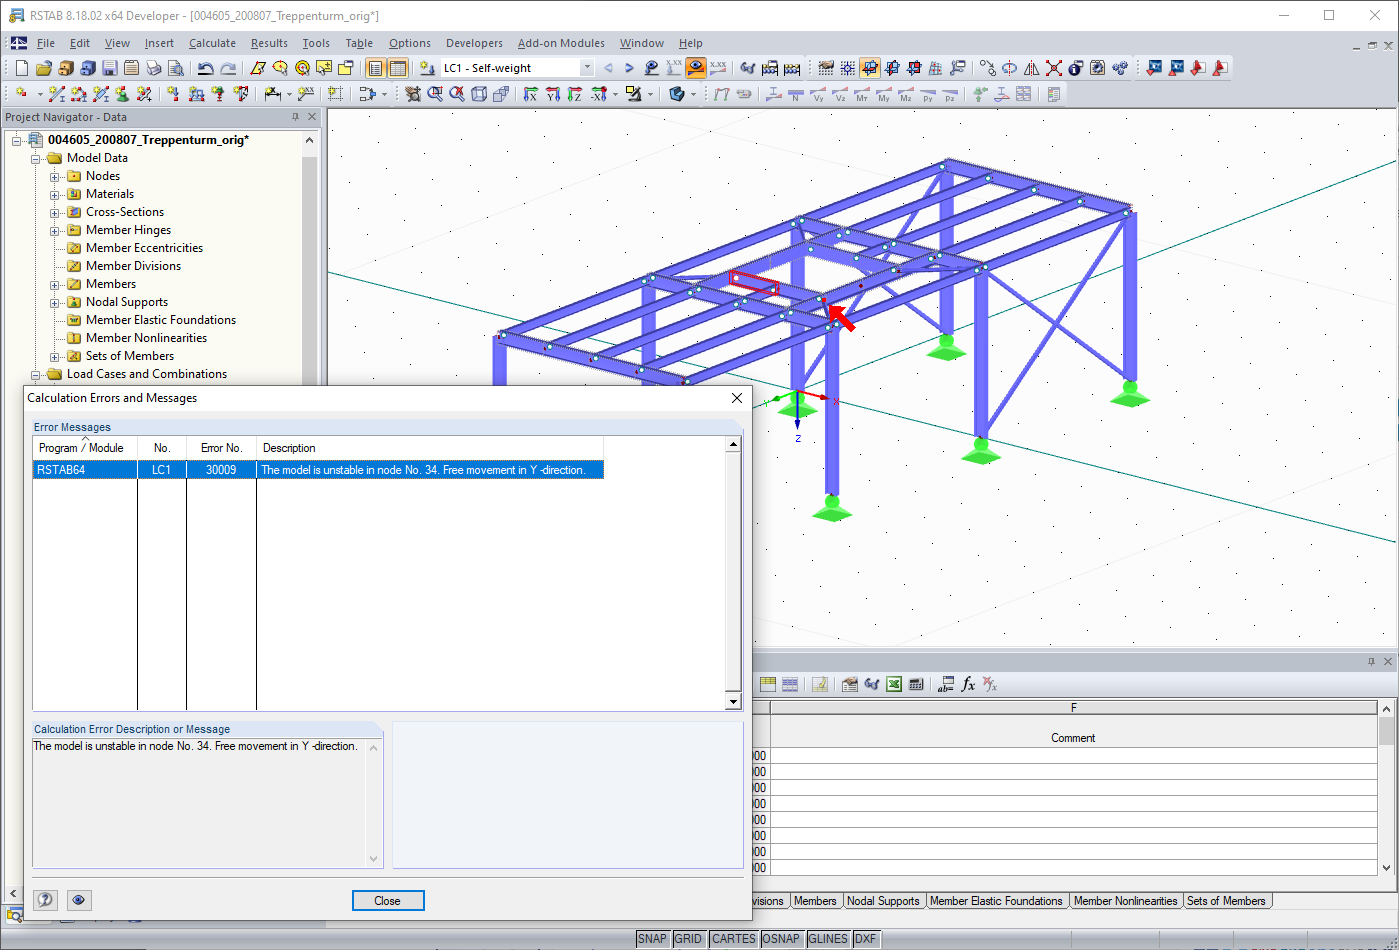Click the red X delete icon in toolbar
1399x950 pixels.
point(1054,68)
